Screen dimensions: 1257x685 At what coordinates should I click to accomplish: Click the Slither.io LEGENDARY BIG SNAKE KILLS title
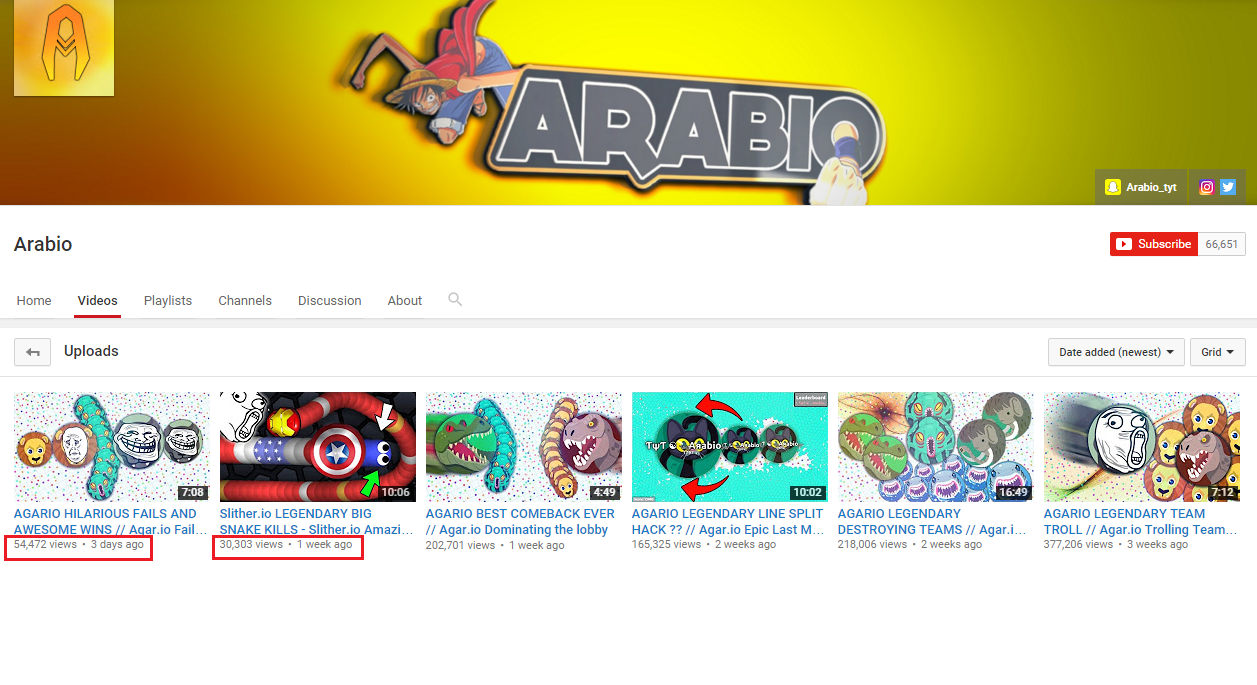[x=316, y=522]
